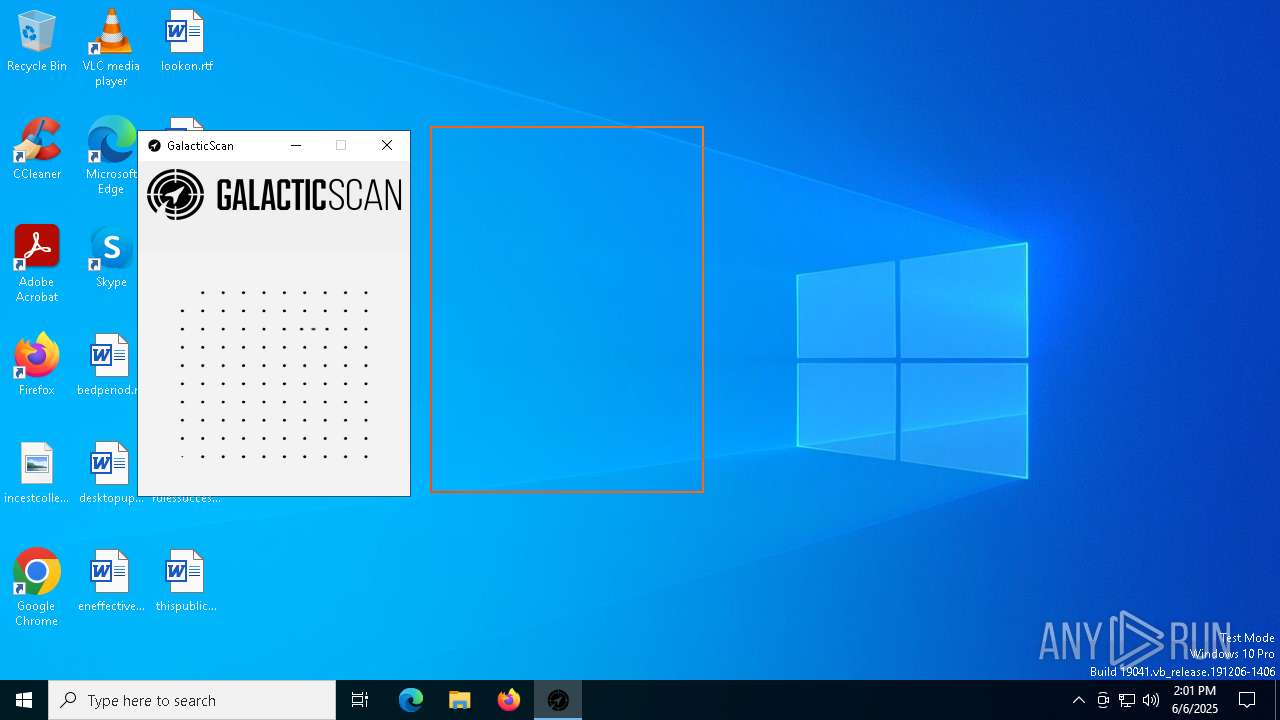Click the Meet Now tray icon
The width and height of the screenshot is (1280, 720).
pos(1103,700)
